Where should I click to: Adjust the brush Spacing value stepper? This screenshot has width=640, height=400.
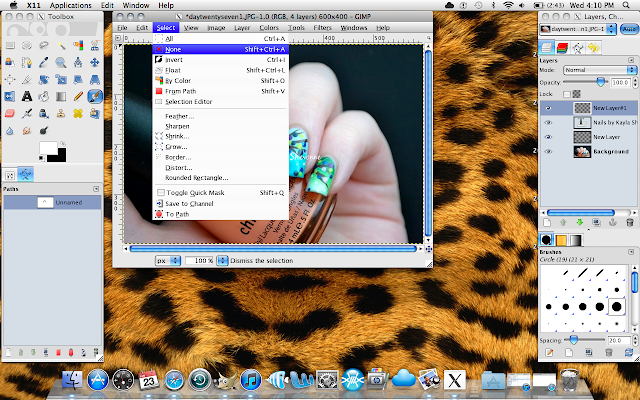[x=635, y=340]
